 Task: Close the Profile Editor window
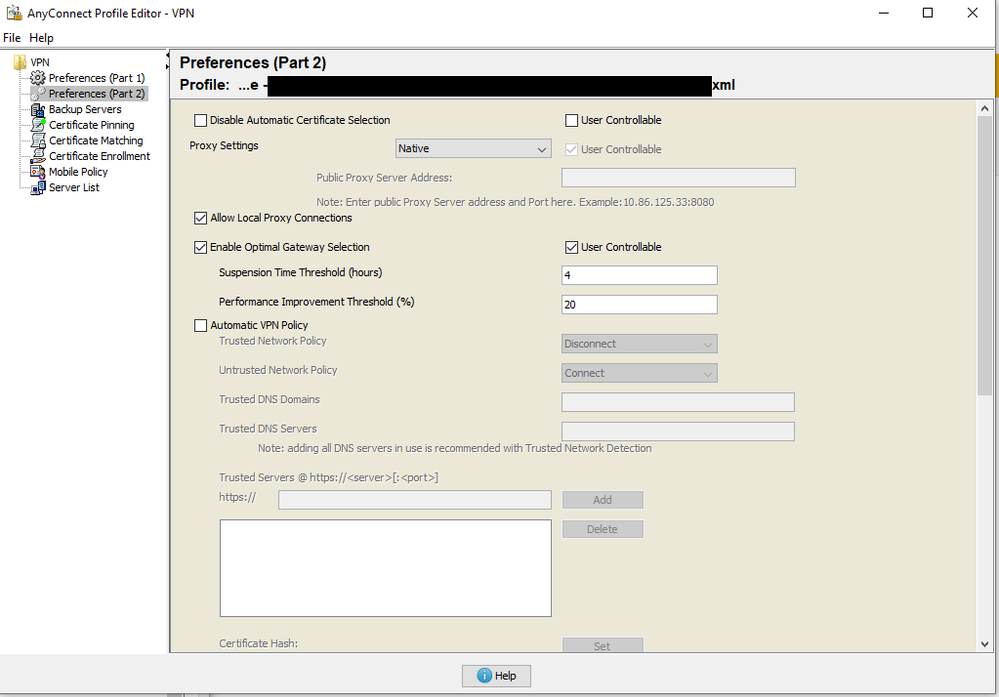[972, 13]
